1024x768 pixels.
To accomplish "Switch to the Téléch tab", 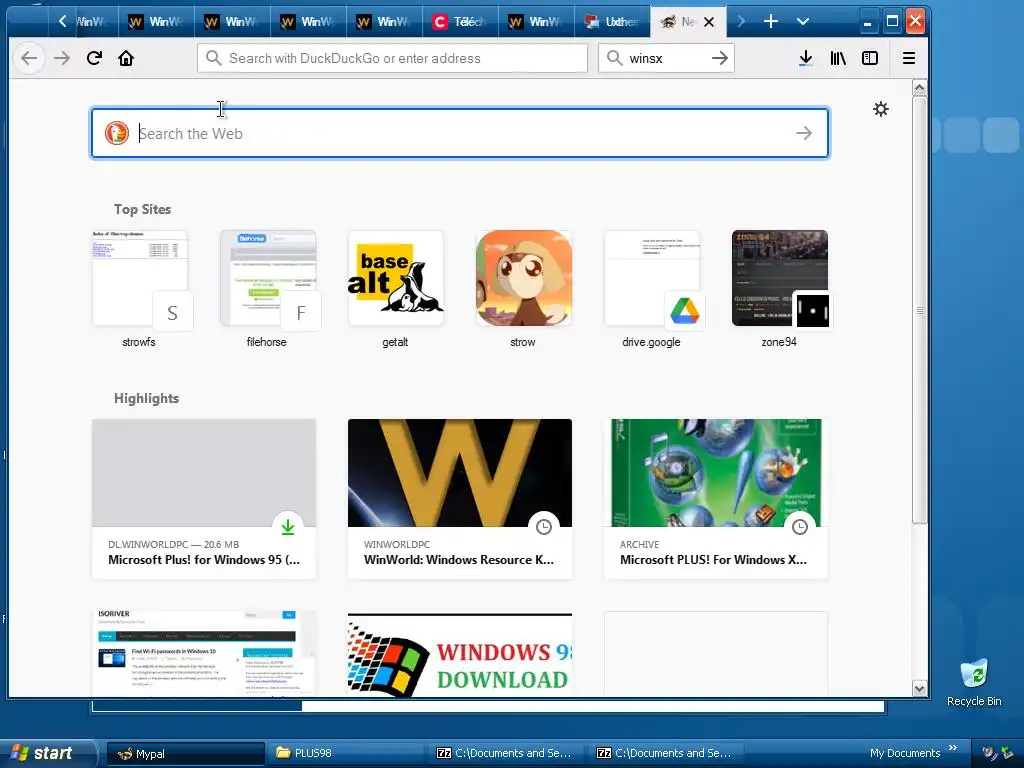I will tap(460, 22).
